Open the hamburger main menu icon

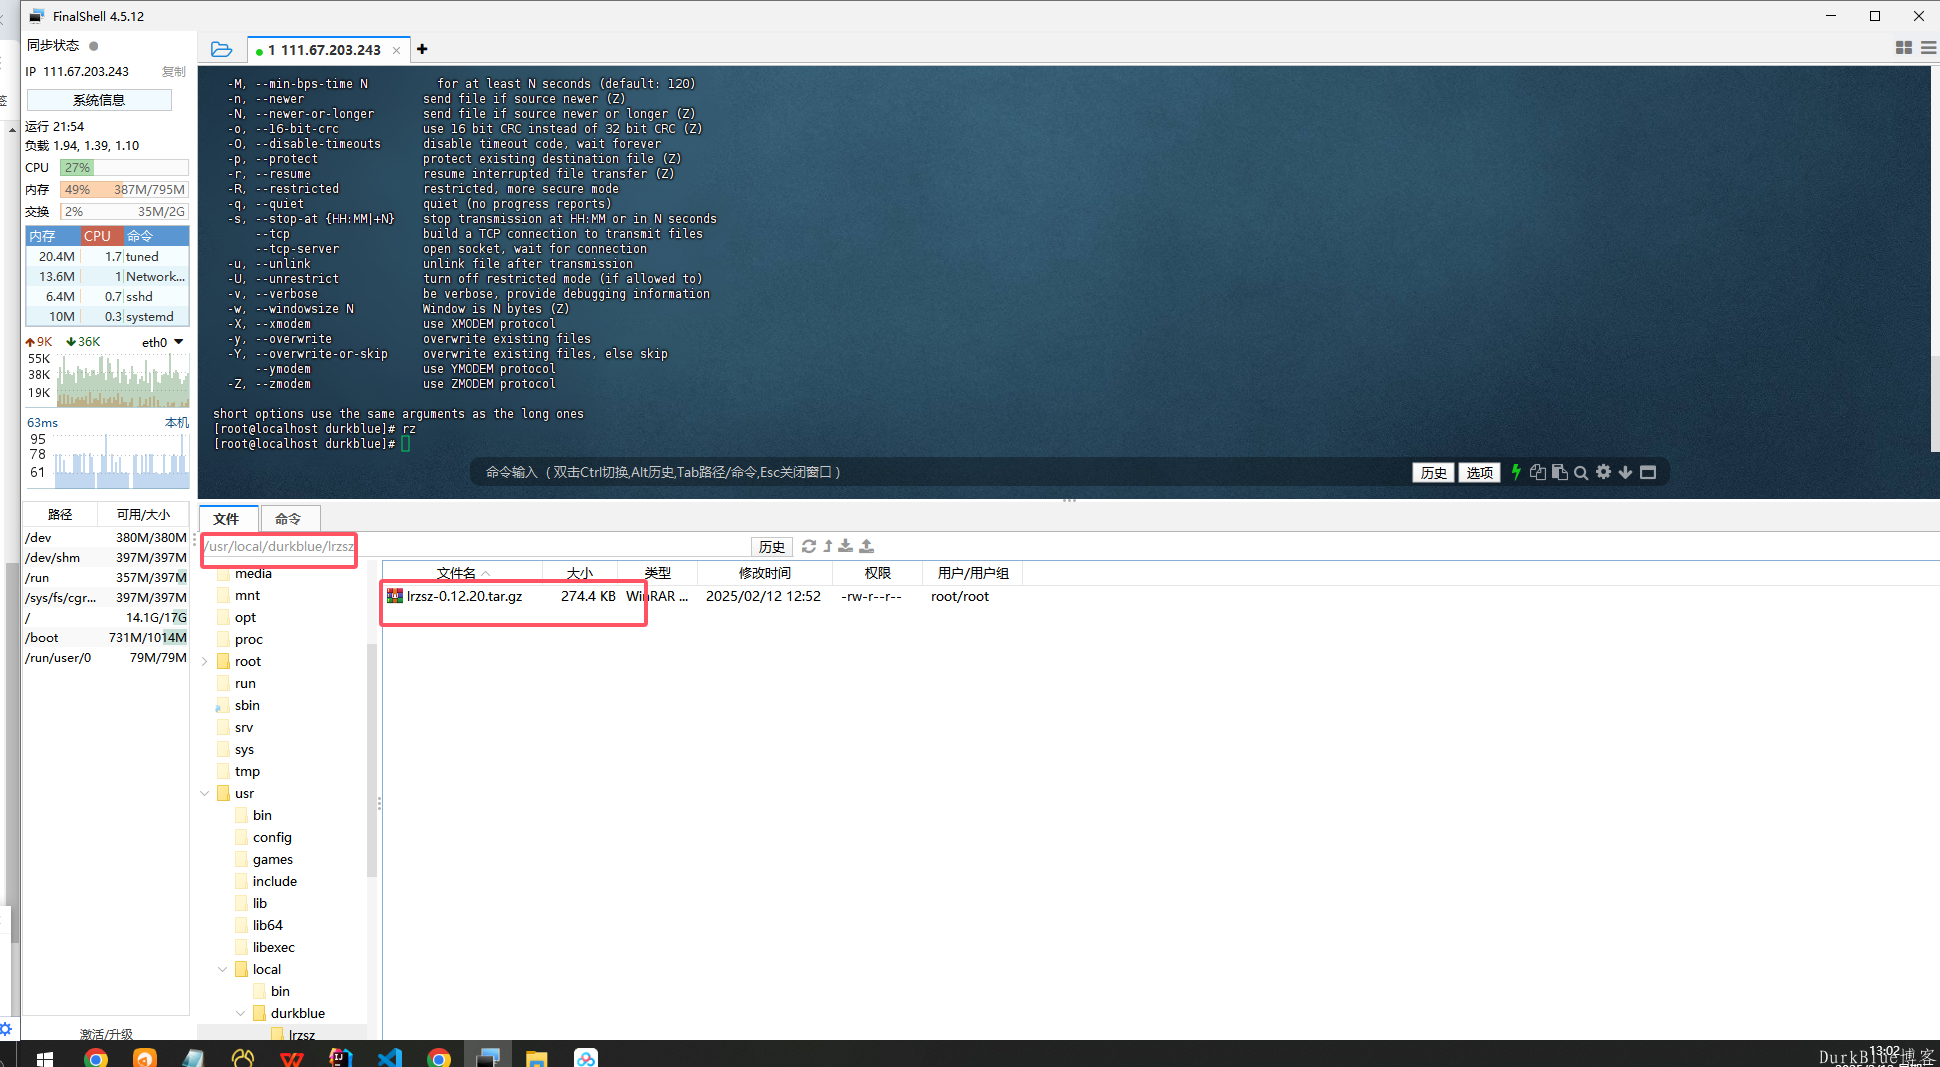click(1929, 48)
